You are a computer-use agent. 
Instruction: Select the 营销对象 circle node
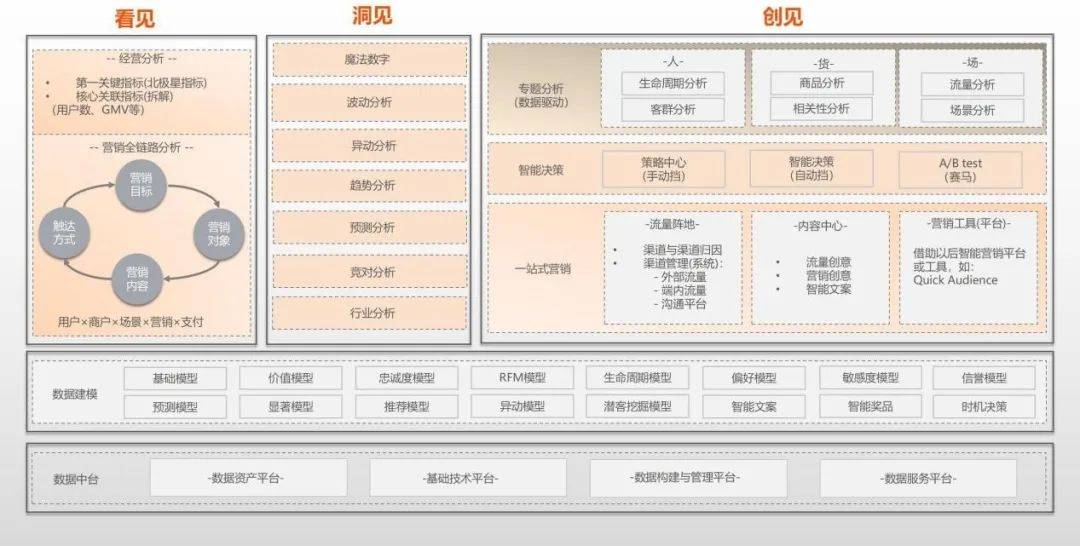(x=218, y=234)
